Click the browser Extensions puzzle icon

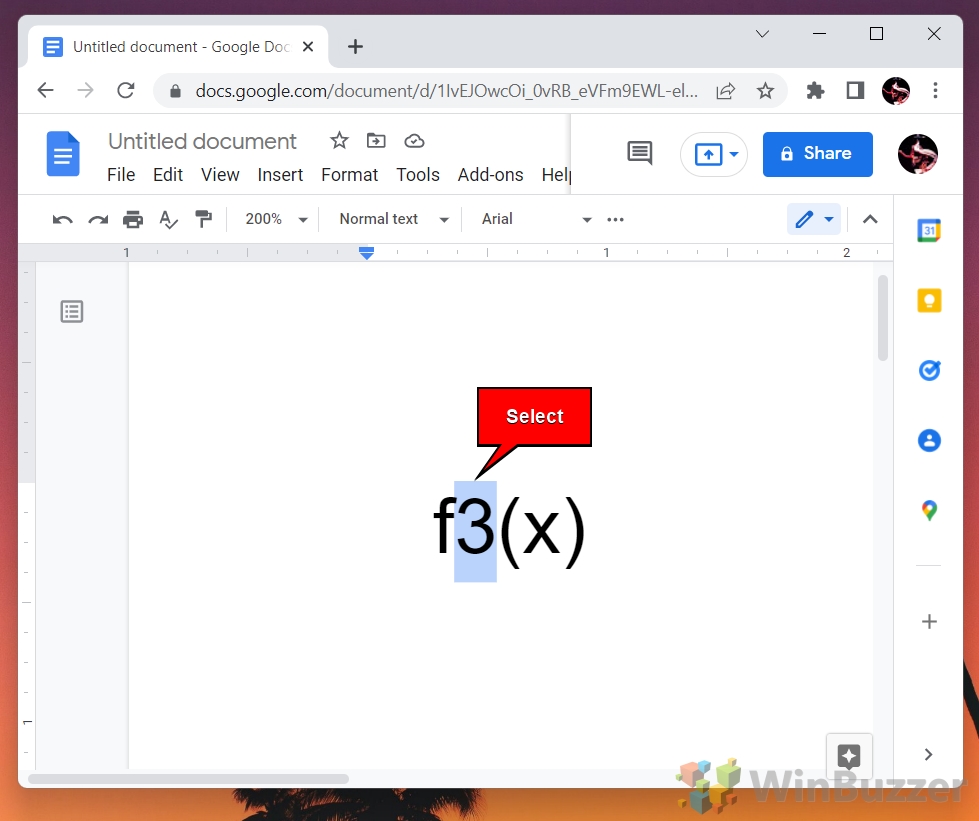pyautogui.click(x=815, y=91)
